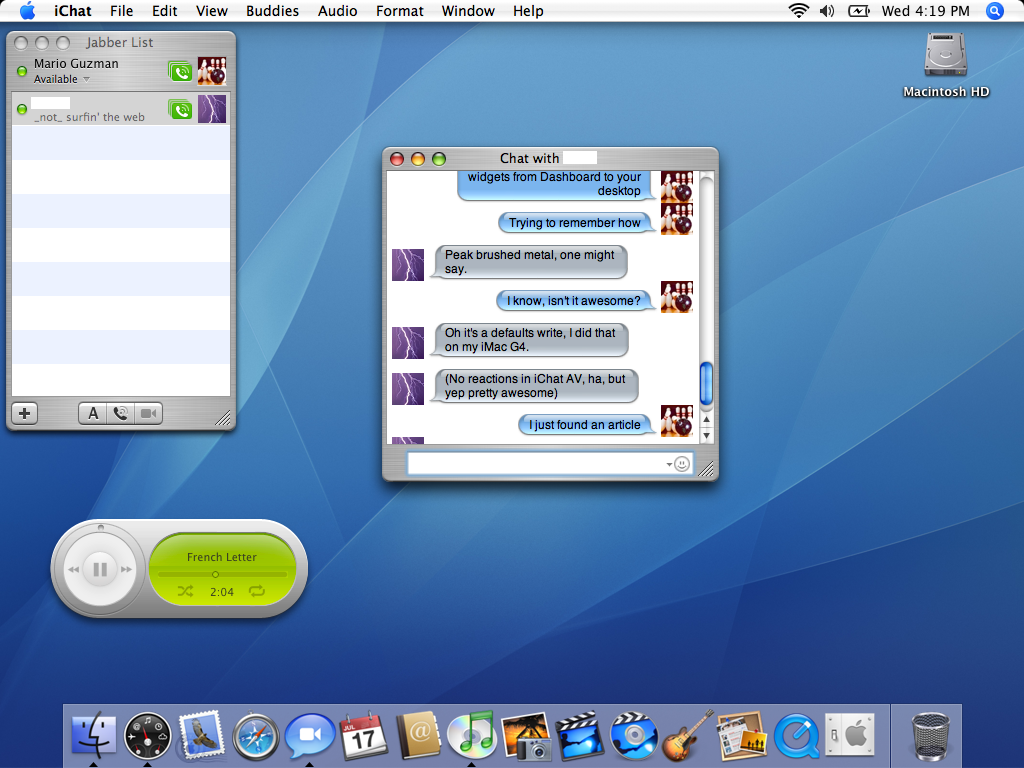
Task: Open the Apple menu
Action: coord(27,11)
